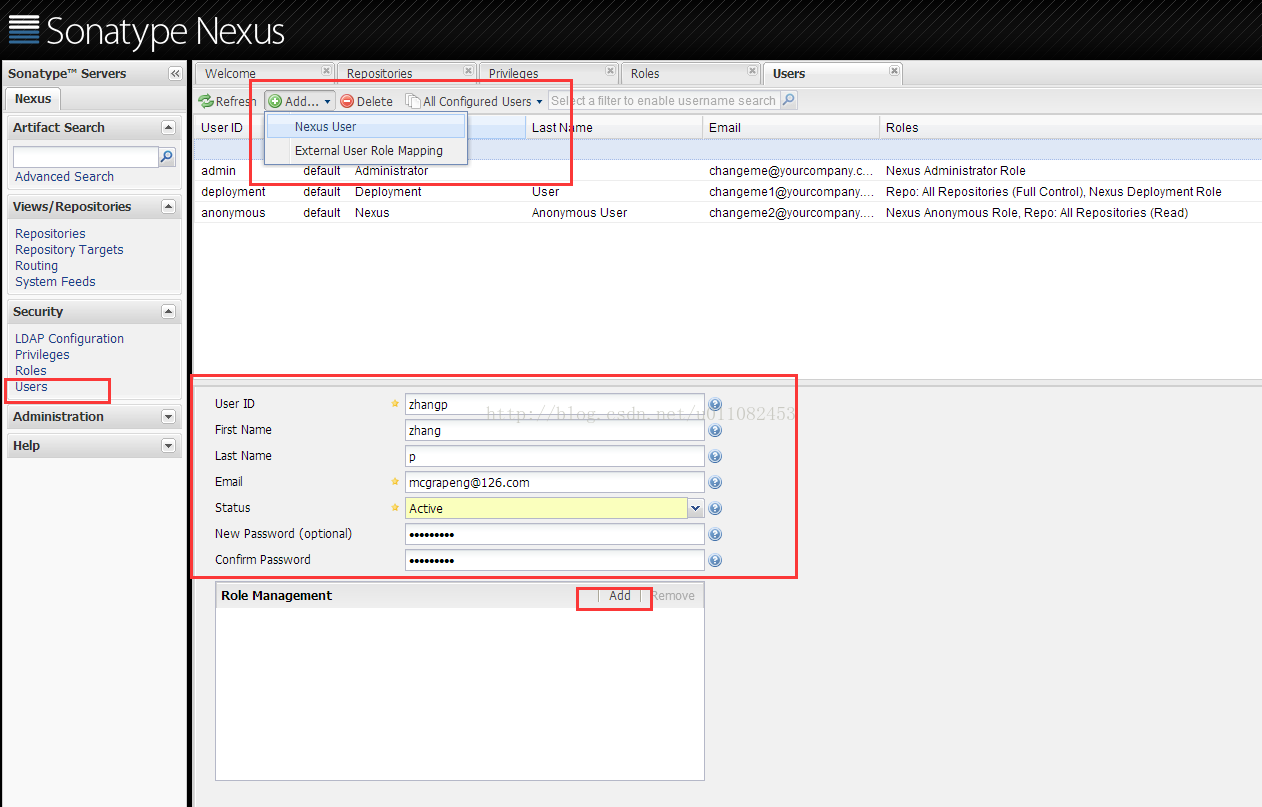This screenshot has height=807, width=1262.
Task: Open System Feeds link
Action: pos(55,282)
